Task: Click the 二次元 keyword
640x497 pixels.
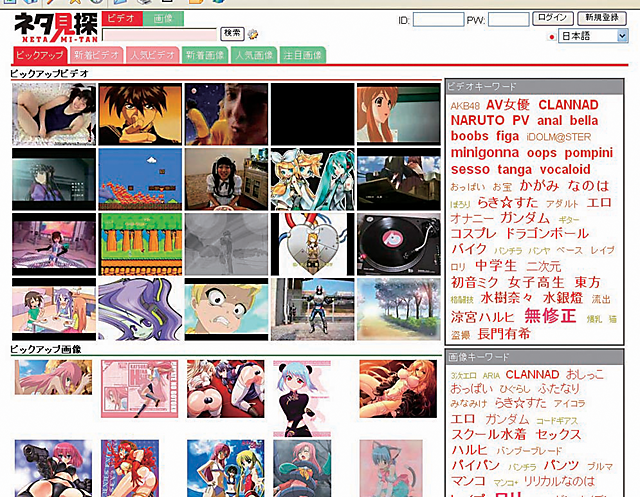Action: 543,266
